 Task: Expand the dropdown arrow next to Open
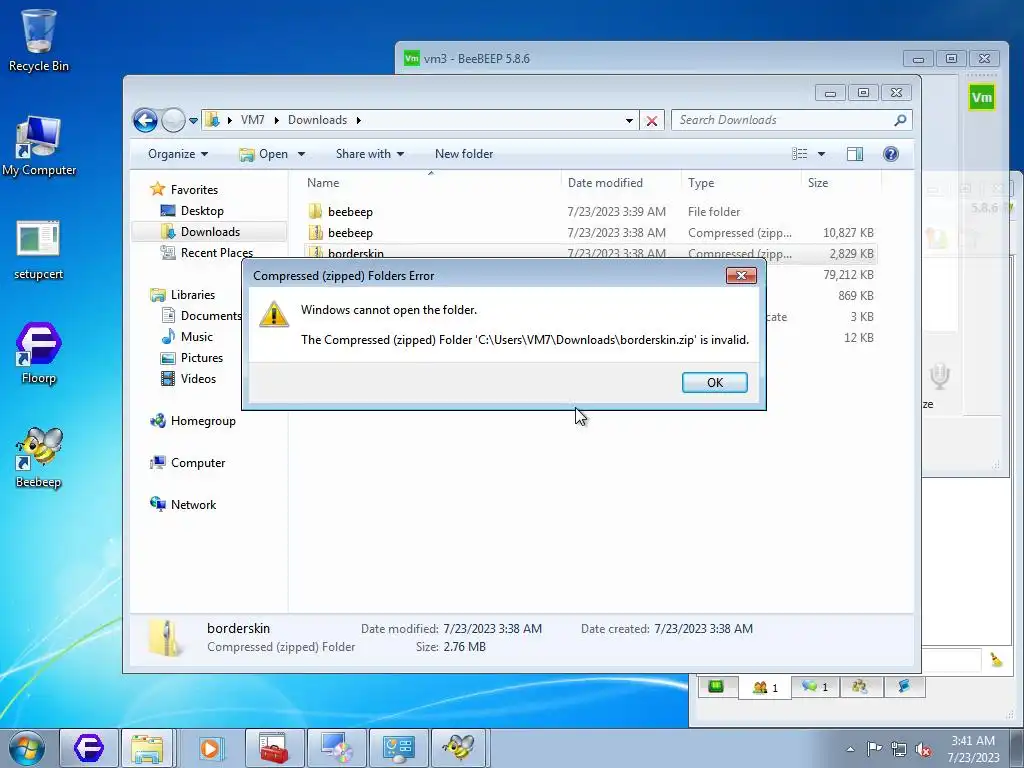pyautogui.click(x=301, y=154)
